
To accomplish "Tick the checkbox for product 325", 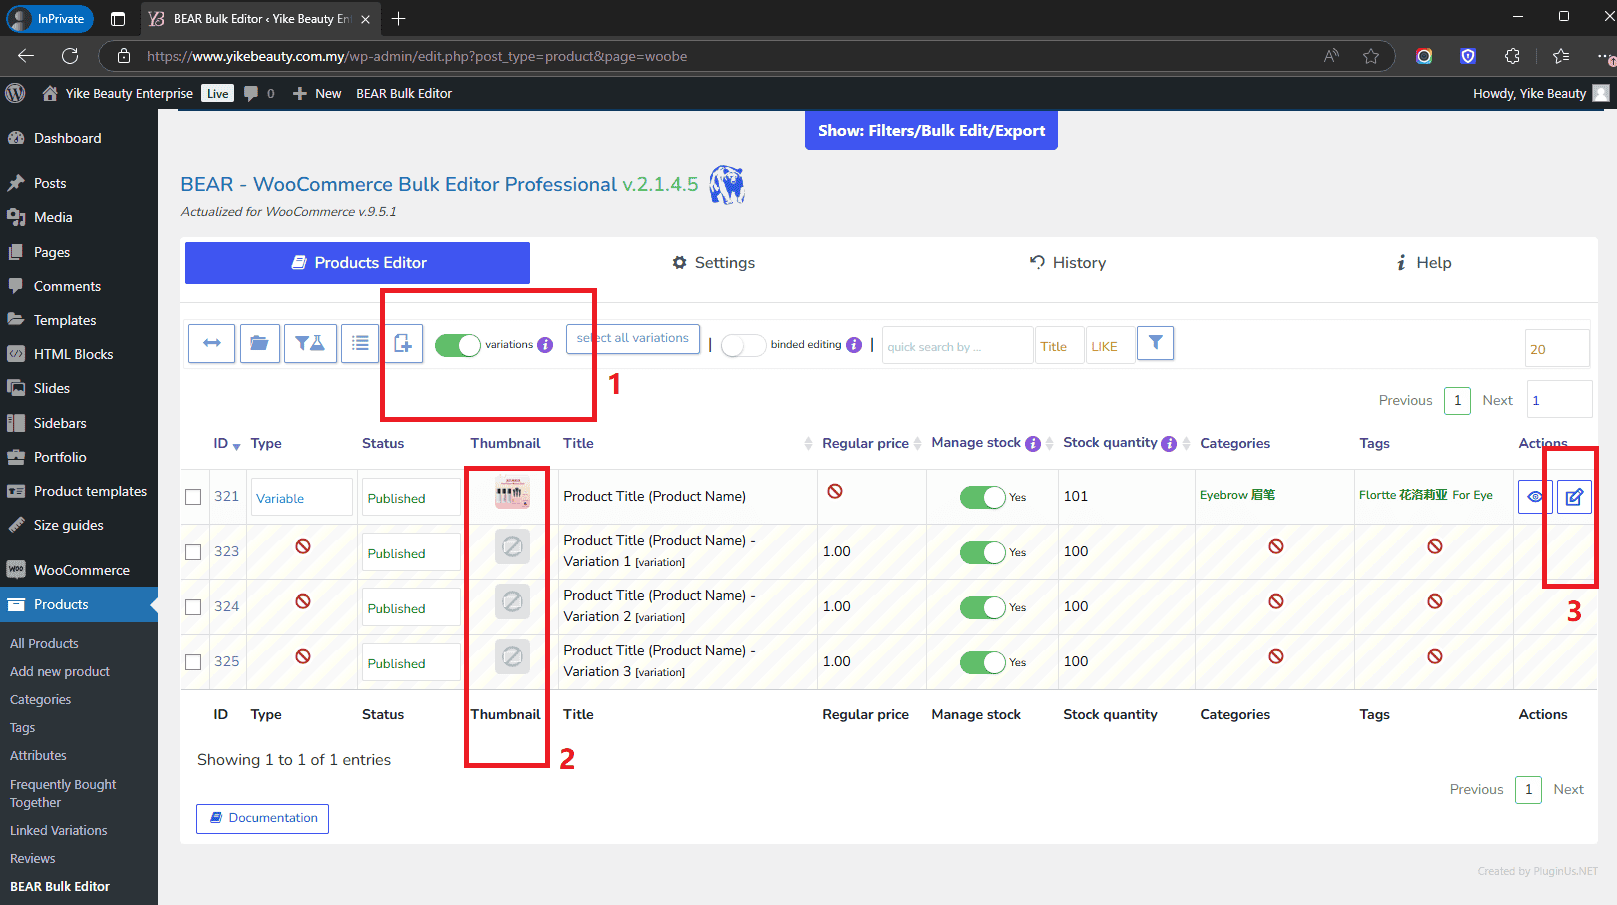I will coord(193,662).
